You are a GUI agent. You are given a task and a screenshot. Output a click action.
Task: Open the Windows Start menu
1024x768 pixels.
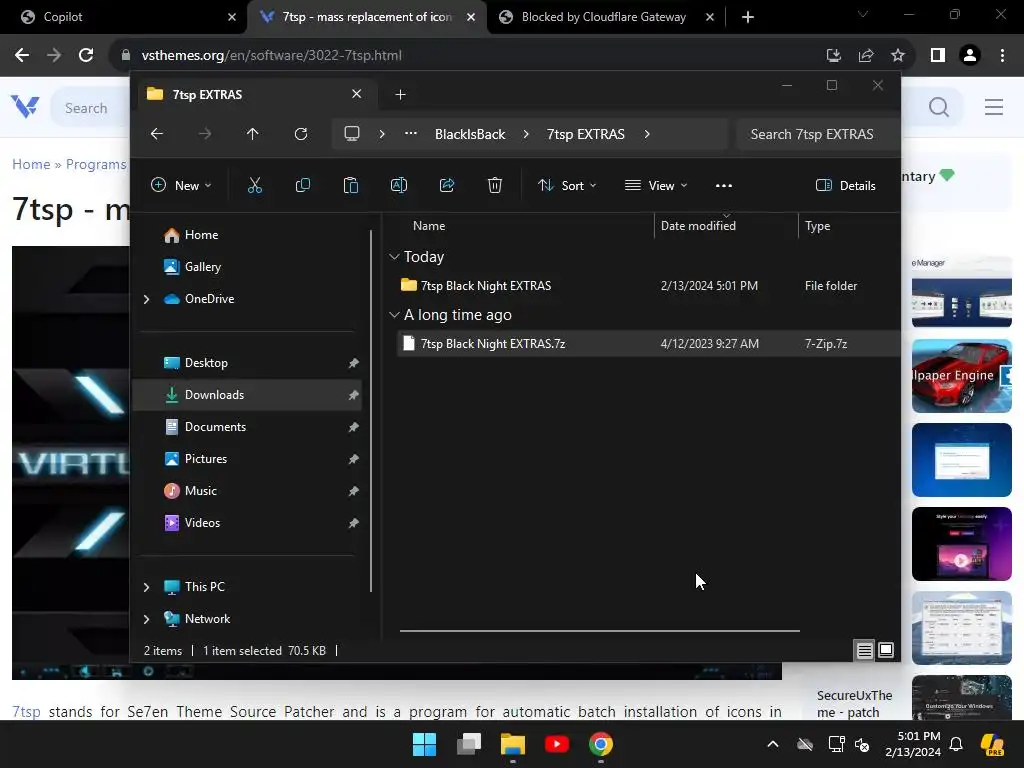pyautogui.click(x=424, y=744)
